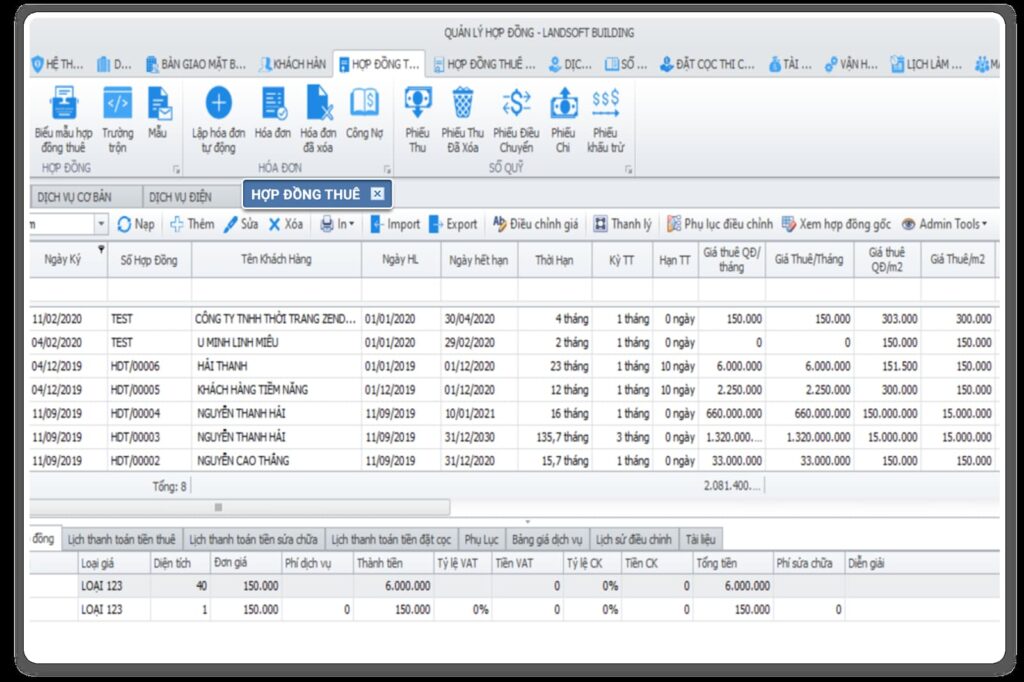This screenshot has width=1024, height=682.
Task: Open the KHÁCH HÀN ribbon tab
Action: tap(293, 64)
